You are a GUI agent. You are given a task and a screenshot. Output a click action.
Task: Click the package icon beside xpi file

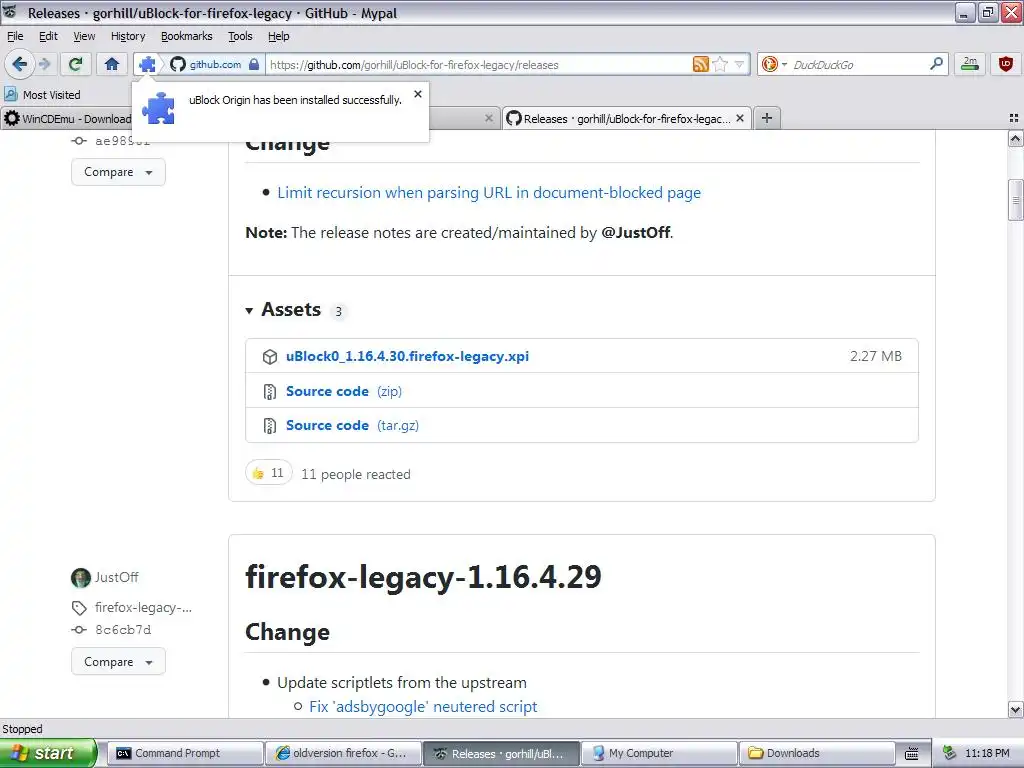click(270, 357)
